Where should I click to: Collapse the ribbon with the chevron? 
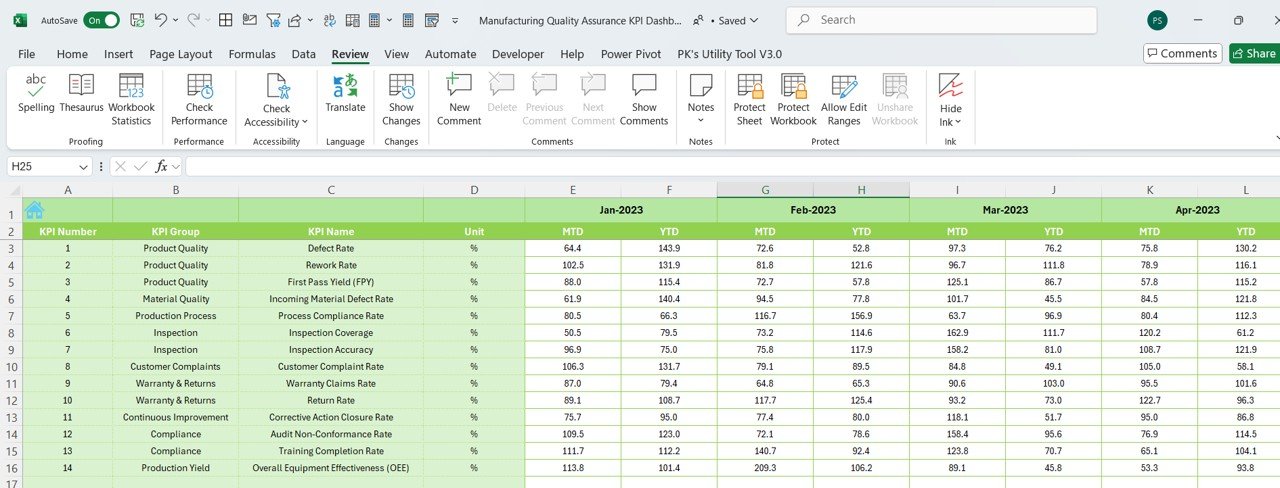point(1277,139)
